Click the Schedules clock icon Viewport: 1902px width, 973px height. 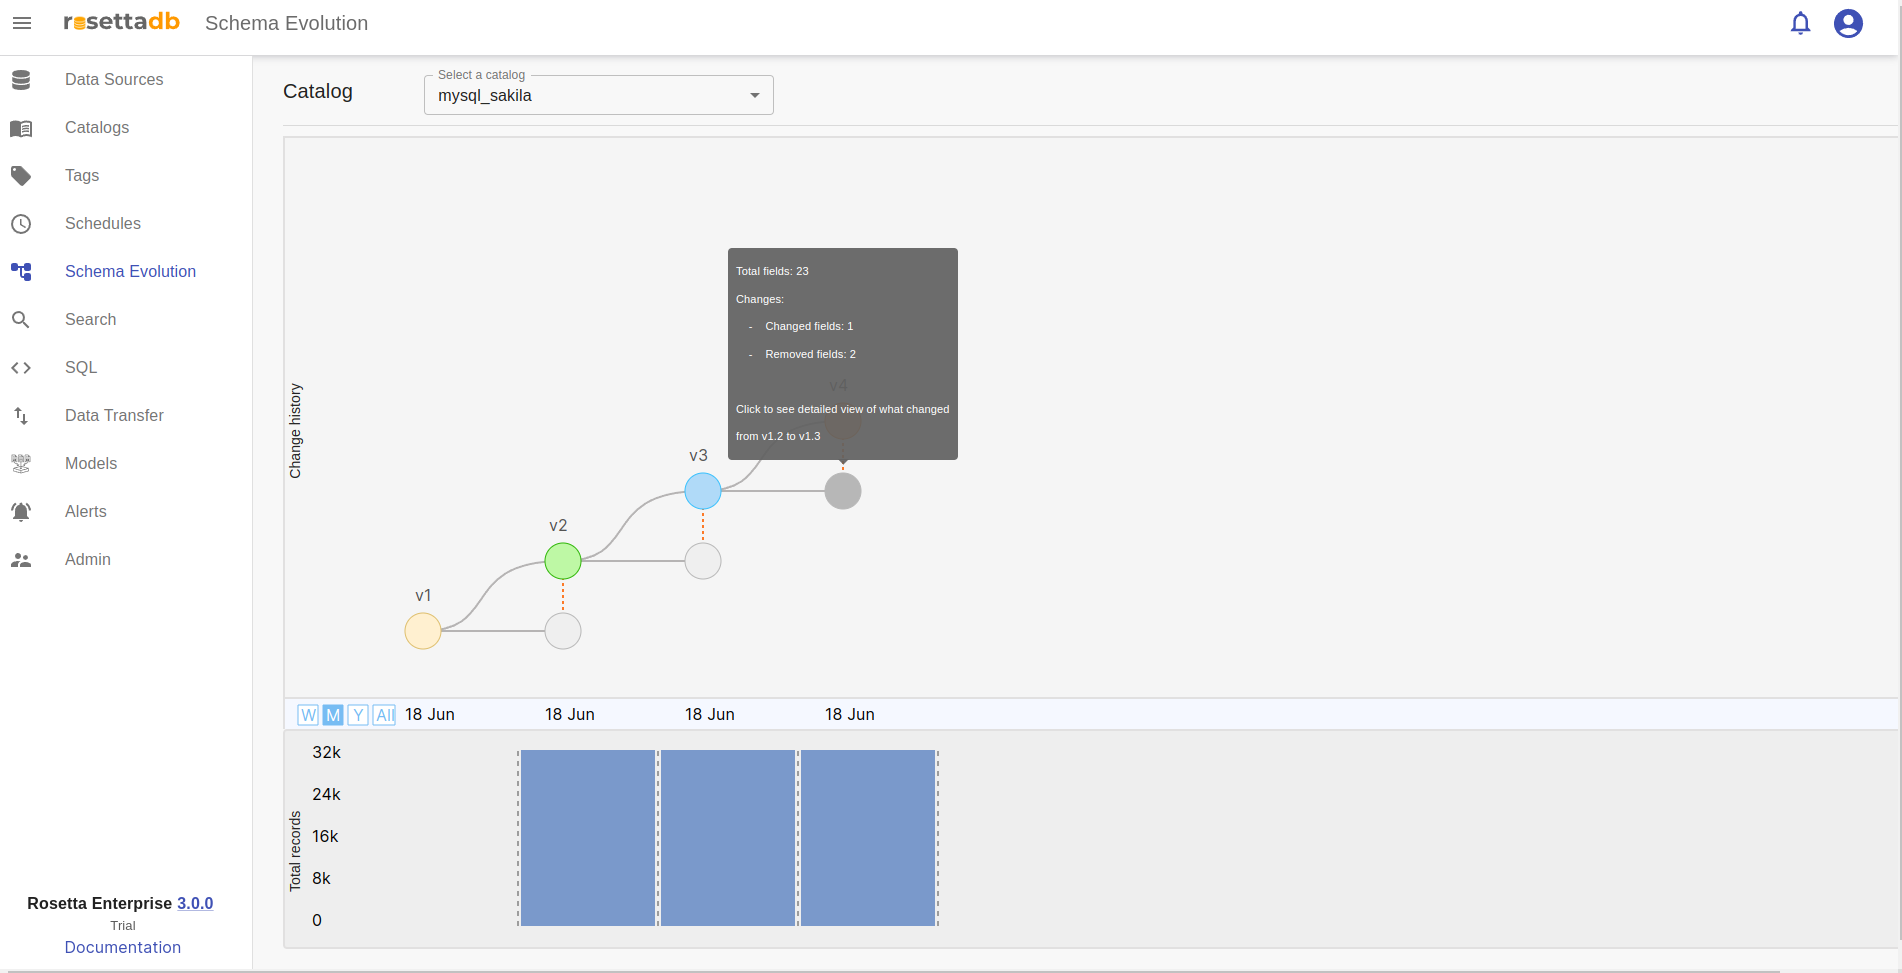click(x=21, y=224)
